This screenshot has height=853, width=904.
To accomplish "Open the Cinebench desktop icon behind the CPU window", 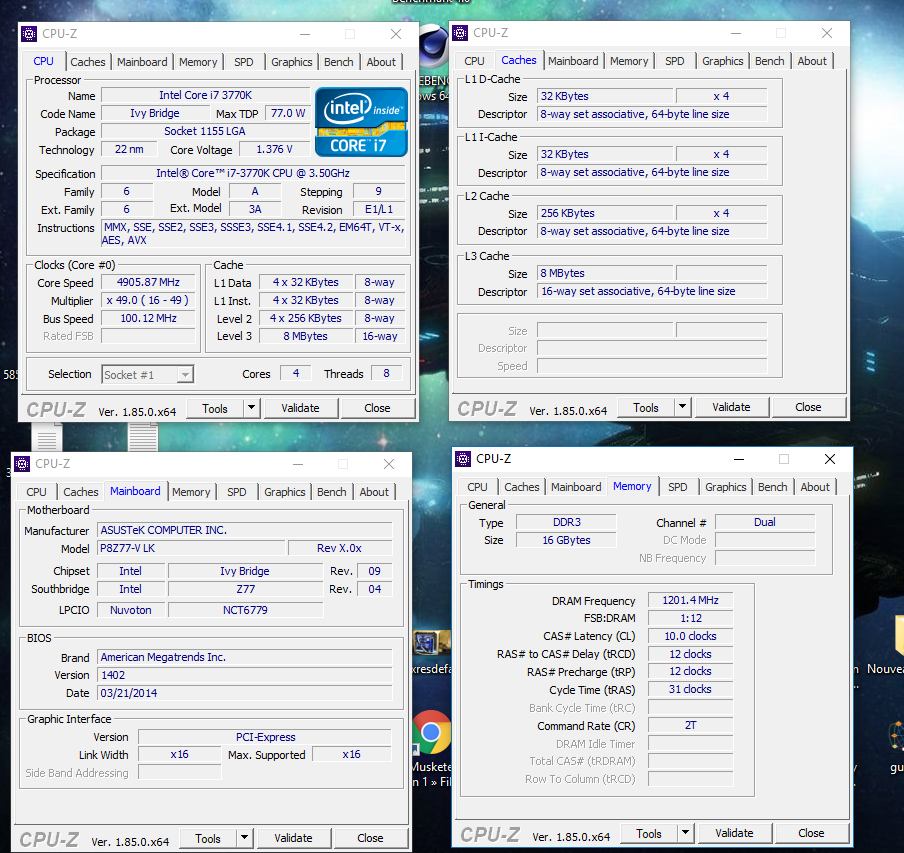I will 434,46.
